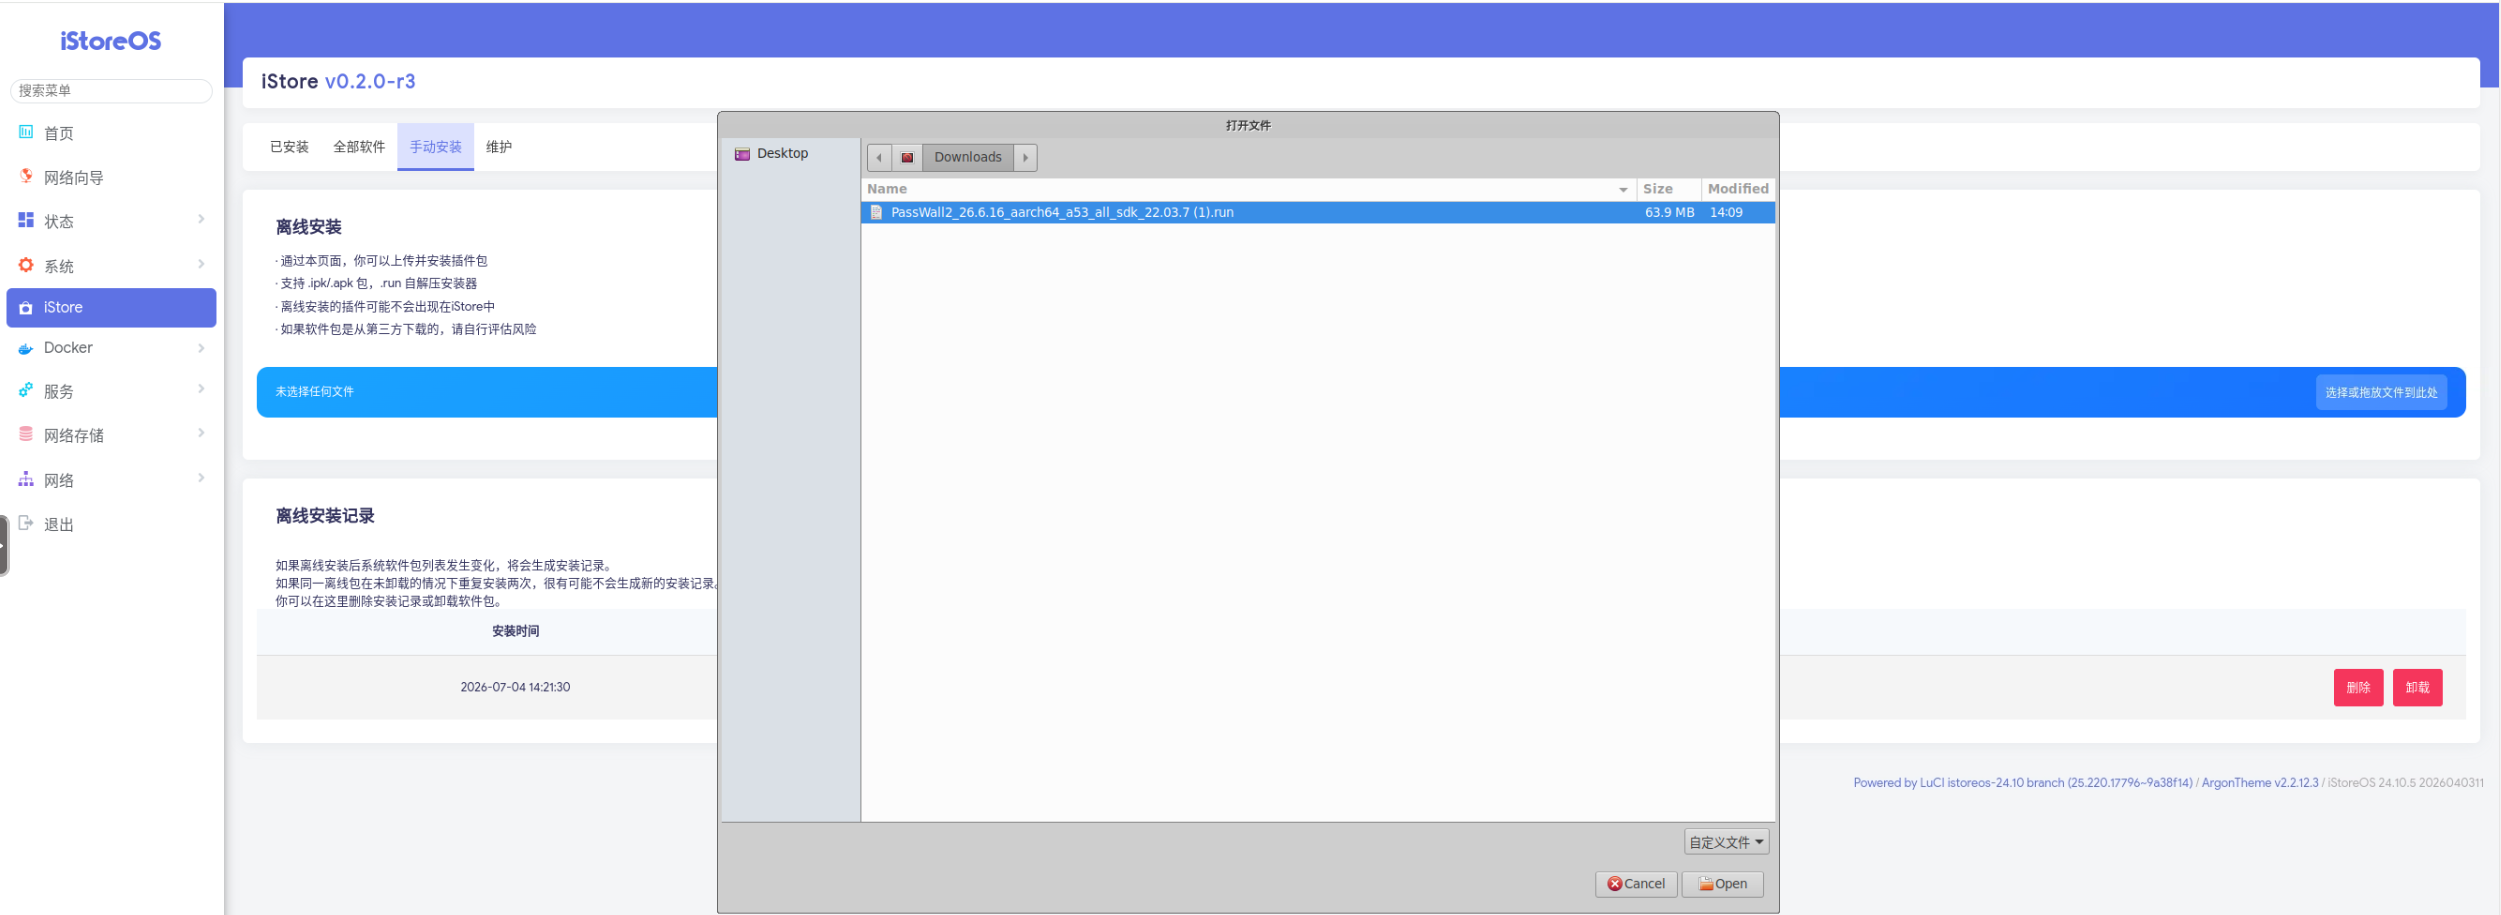Click the 搜索菜单 search field
The image size is (2501, 915).
click(111, 91)
